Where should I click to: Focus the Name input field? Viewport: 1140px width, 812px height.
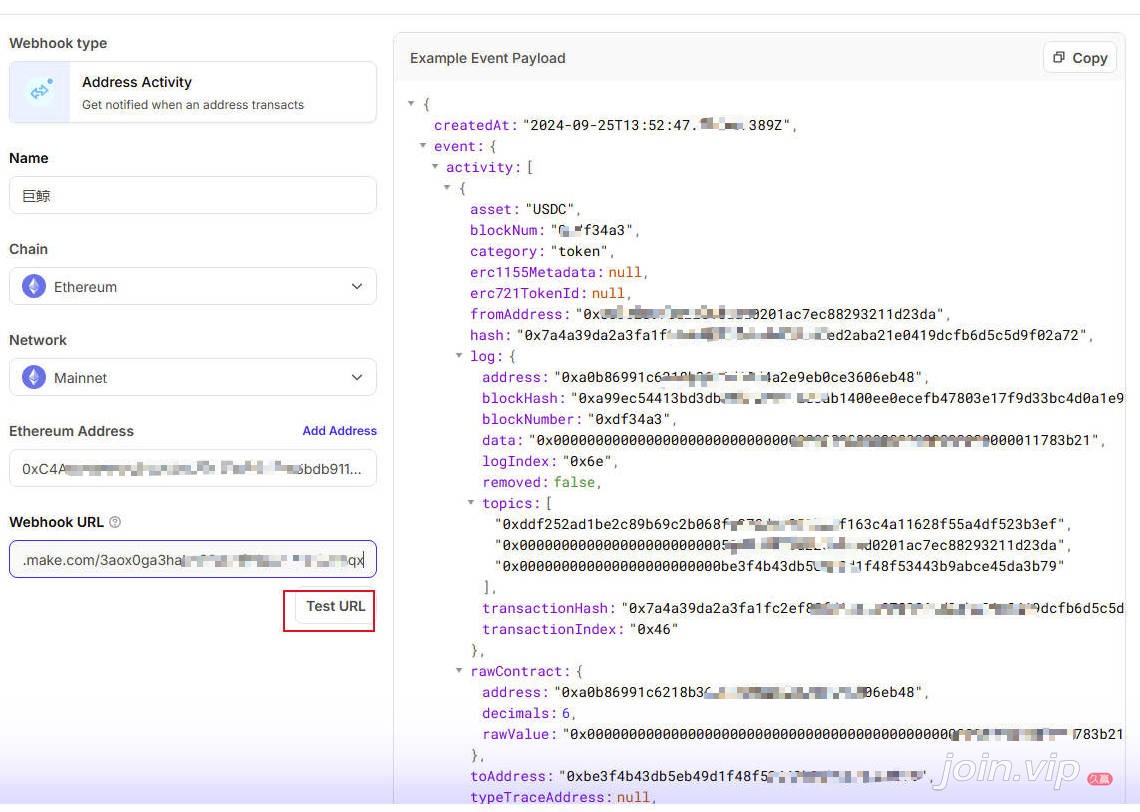point(193,196)
